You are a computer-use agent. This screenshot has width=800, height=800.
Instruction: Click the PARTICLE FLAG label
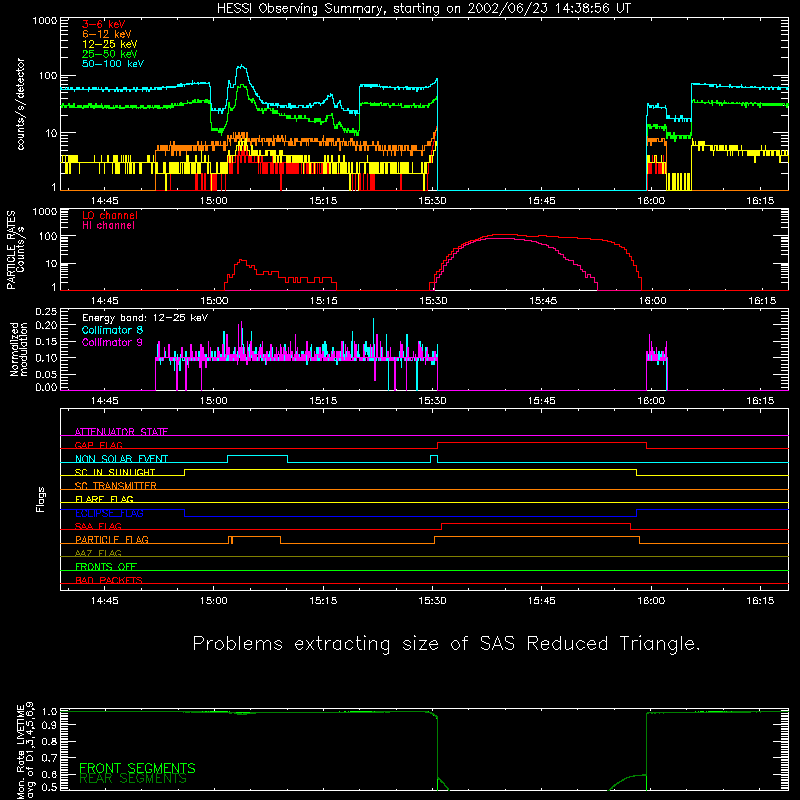point(112,539)
